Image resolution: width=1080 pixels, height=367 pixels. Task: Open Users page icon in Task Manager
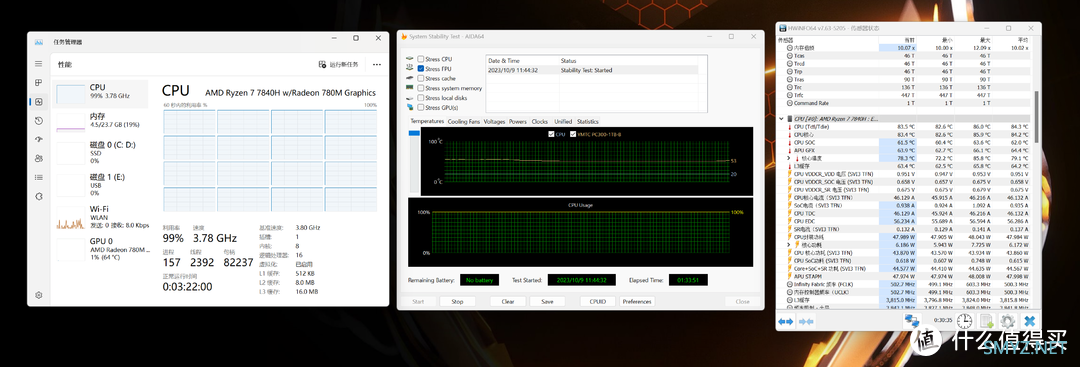tap(39, 158)
